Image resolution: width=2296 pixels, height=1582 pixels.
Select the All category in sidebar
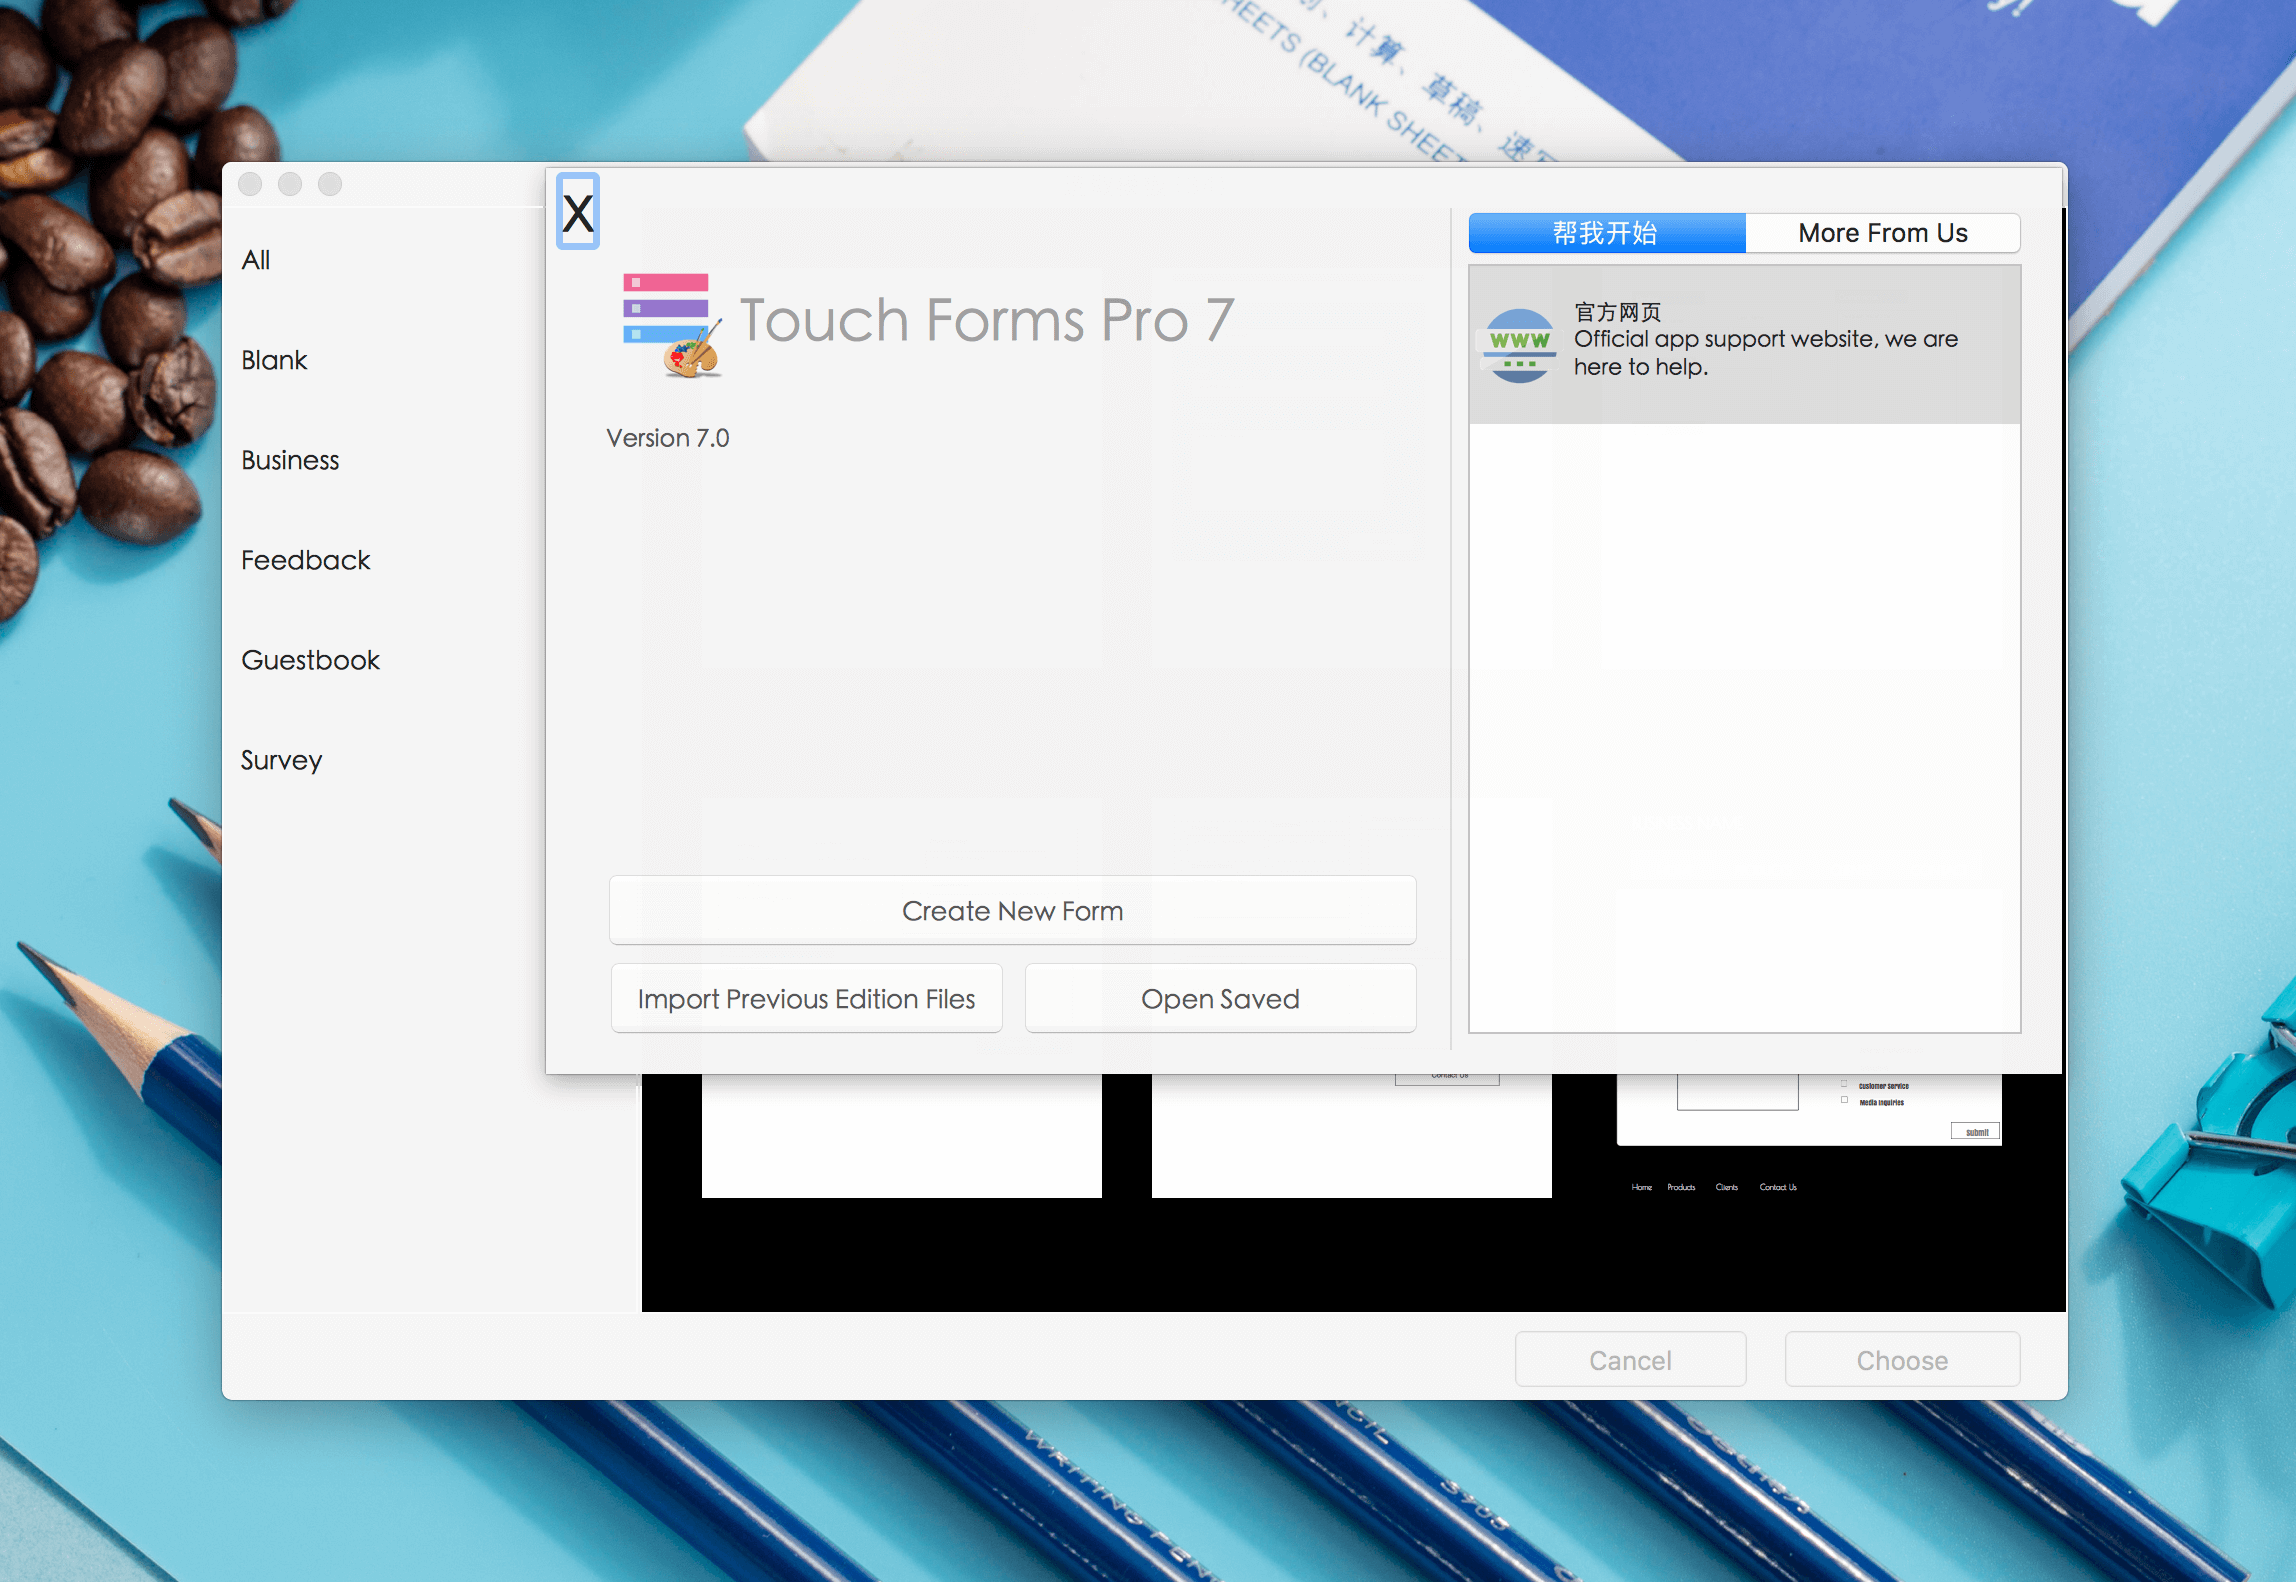point(256,260)
